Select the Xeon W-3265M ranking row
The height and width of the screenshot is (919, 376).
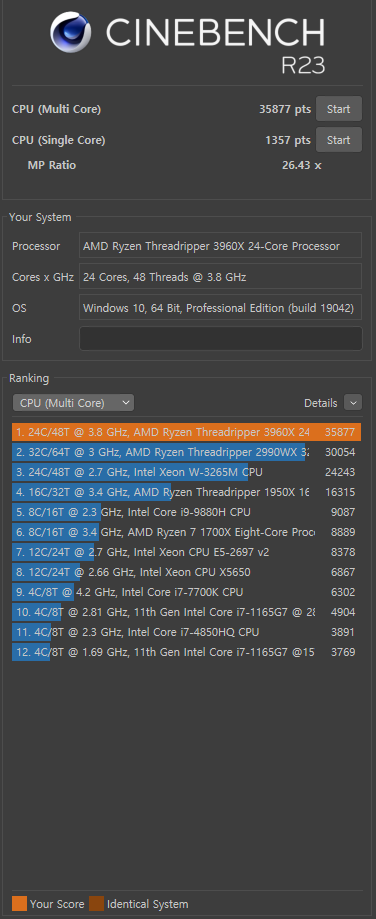[x=186, y=472]
